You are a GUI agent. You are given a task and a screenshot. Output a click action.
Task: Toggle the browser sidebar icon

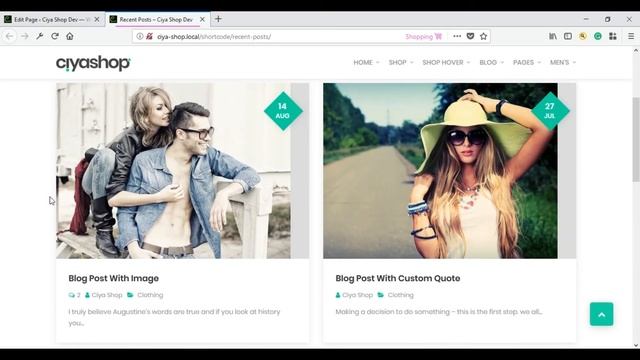568,36
